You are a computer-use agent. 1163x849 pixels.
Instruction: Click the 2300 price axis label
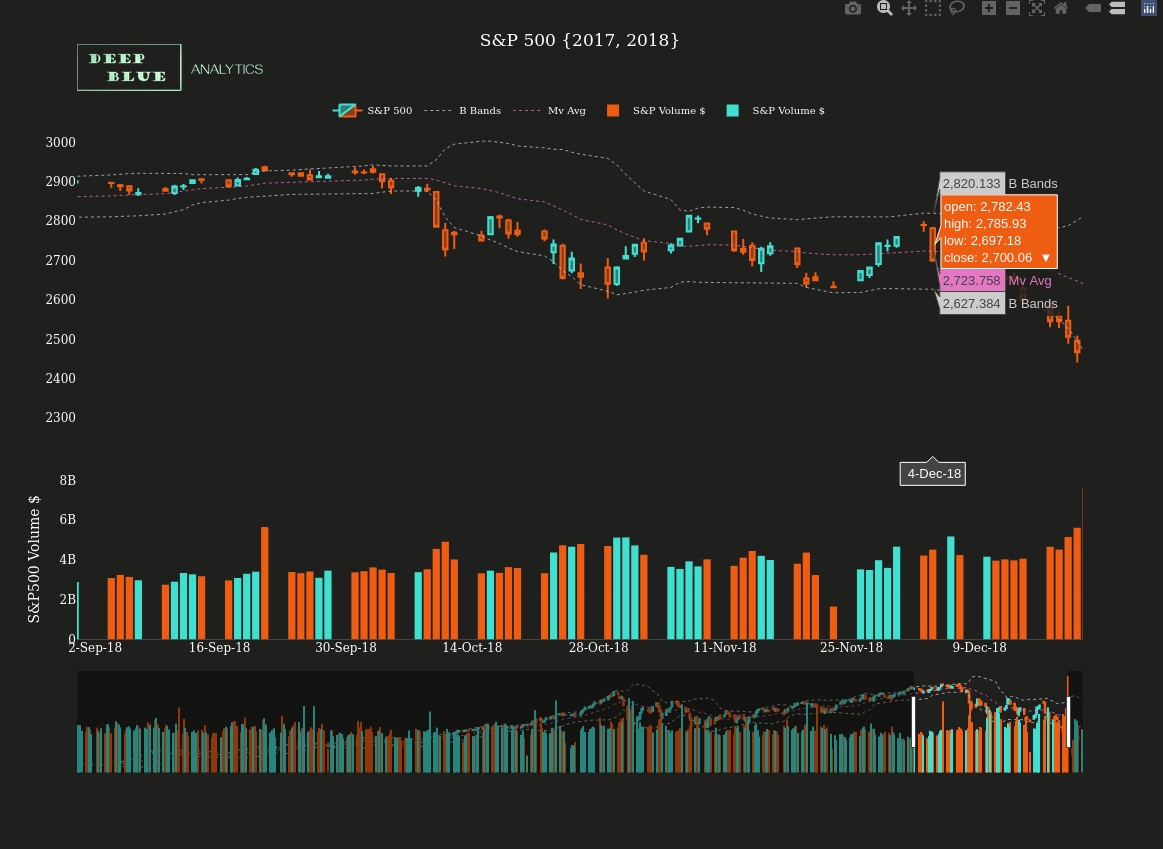[60, 417]
